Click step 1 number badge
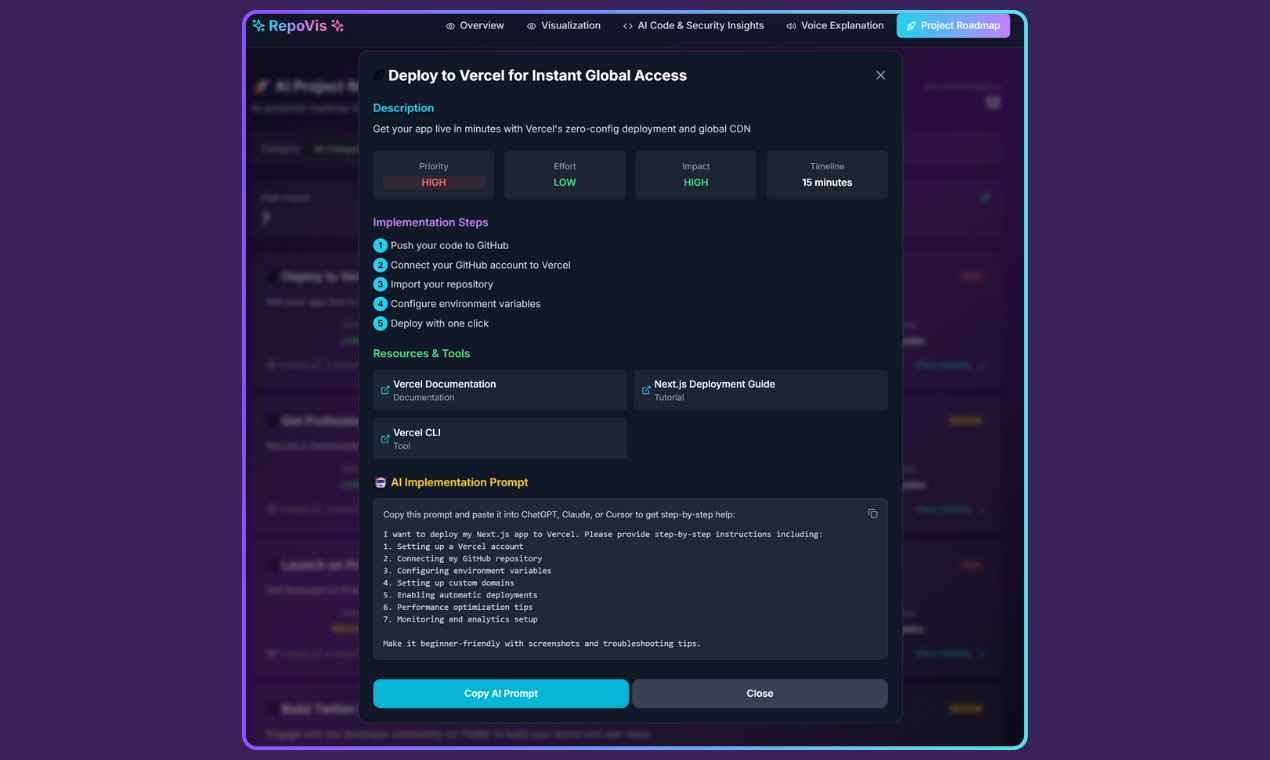 coord(380,245)
